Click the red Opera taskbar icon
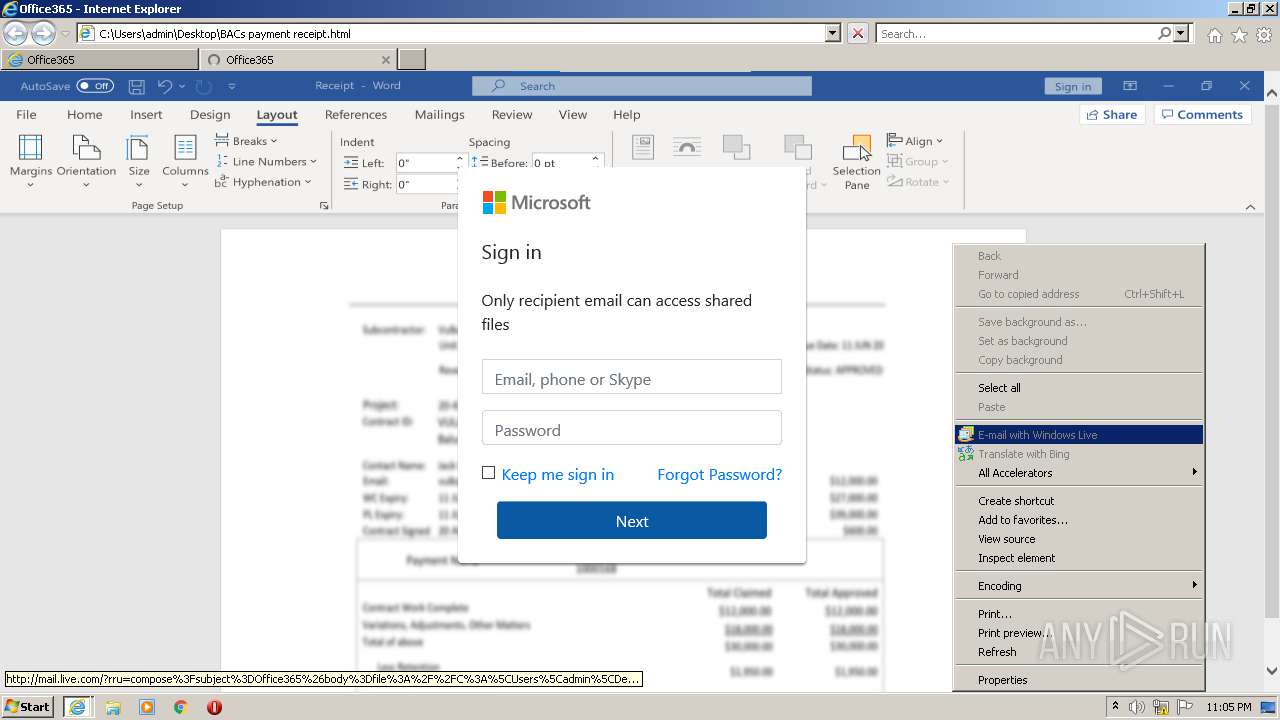The height and width of the screenshot is (720, 1280). [214, 707]
